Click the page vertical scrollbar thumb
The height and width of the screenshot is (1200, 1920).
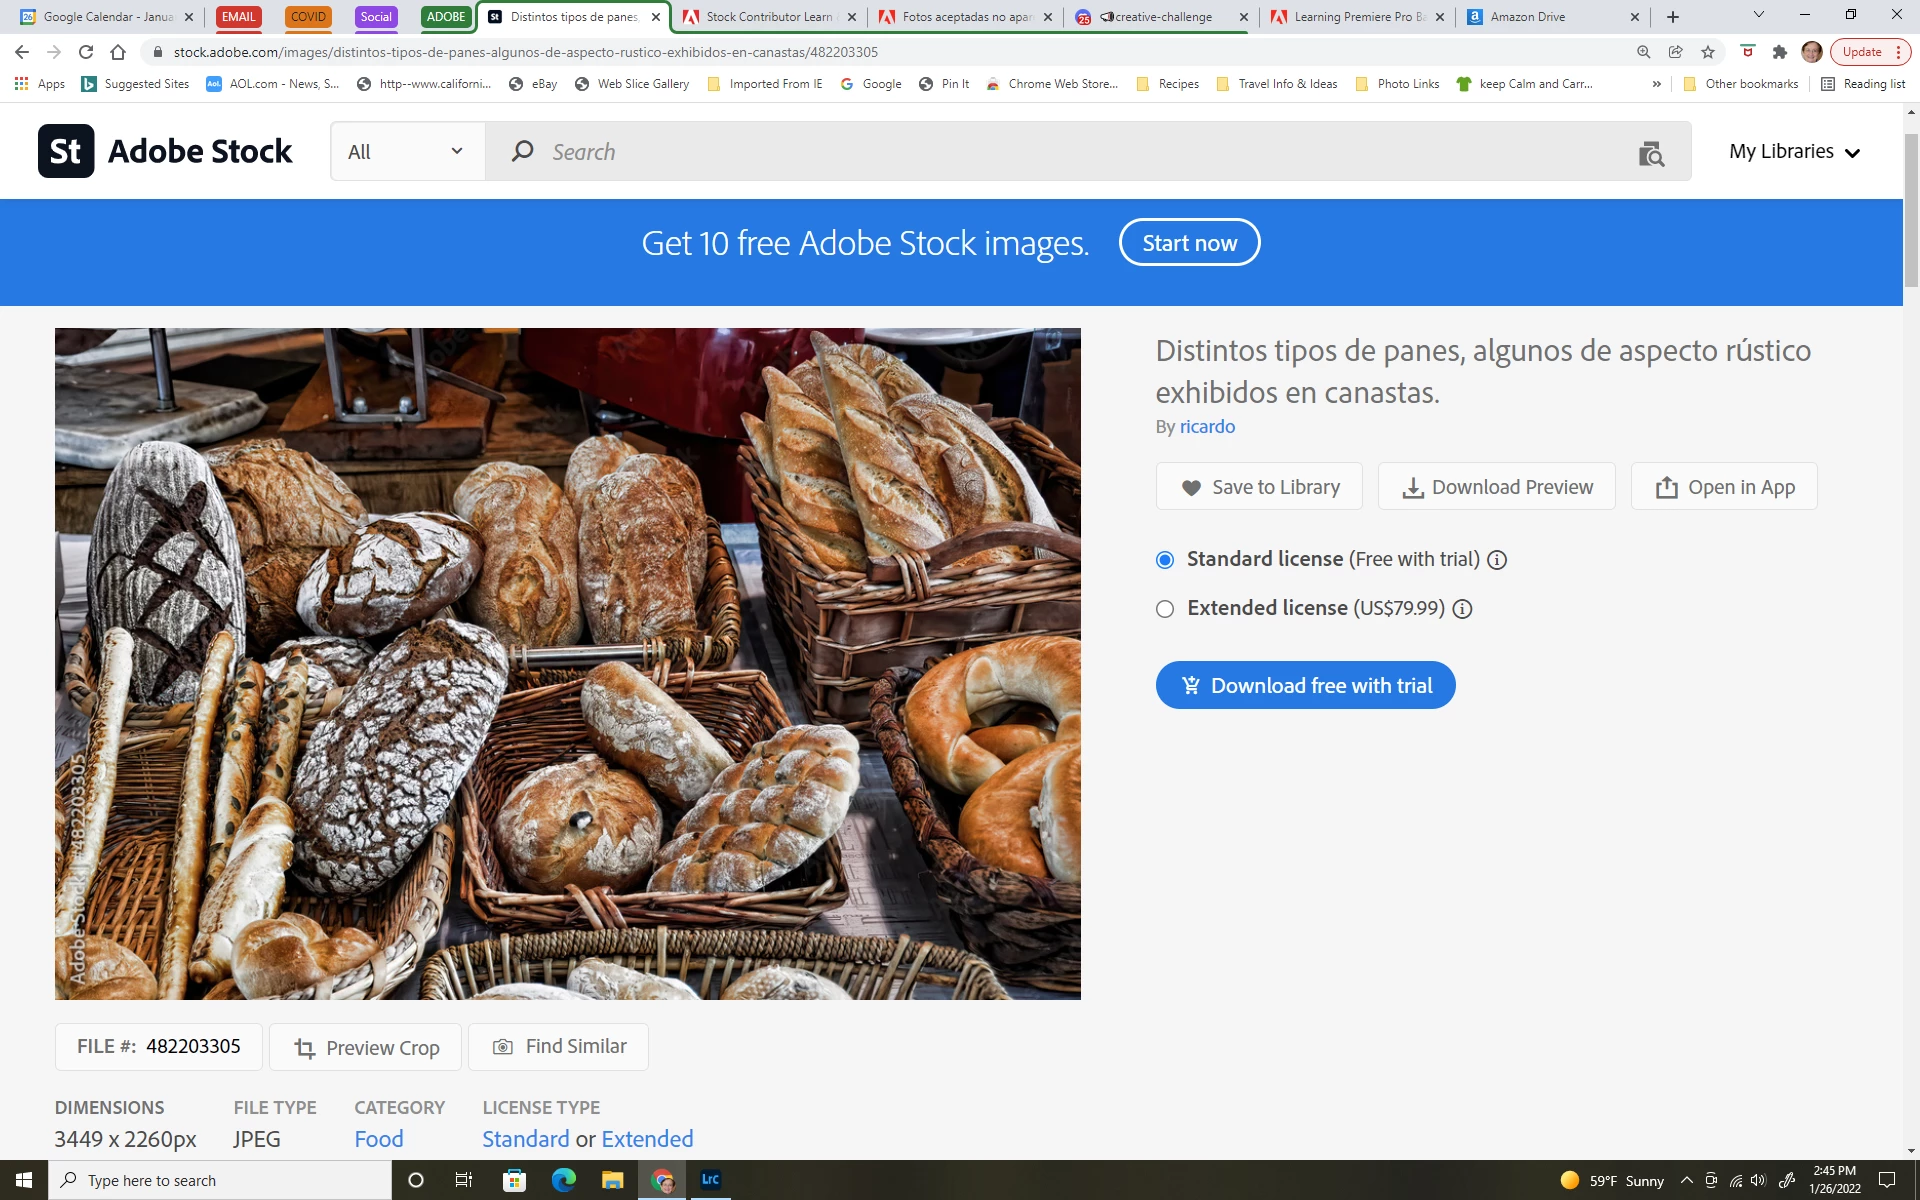(1911, 210)
